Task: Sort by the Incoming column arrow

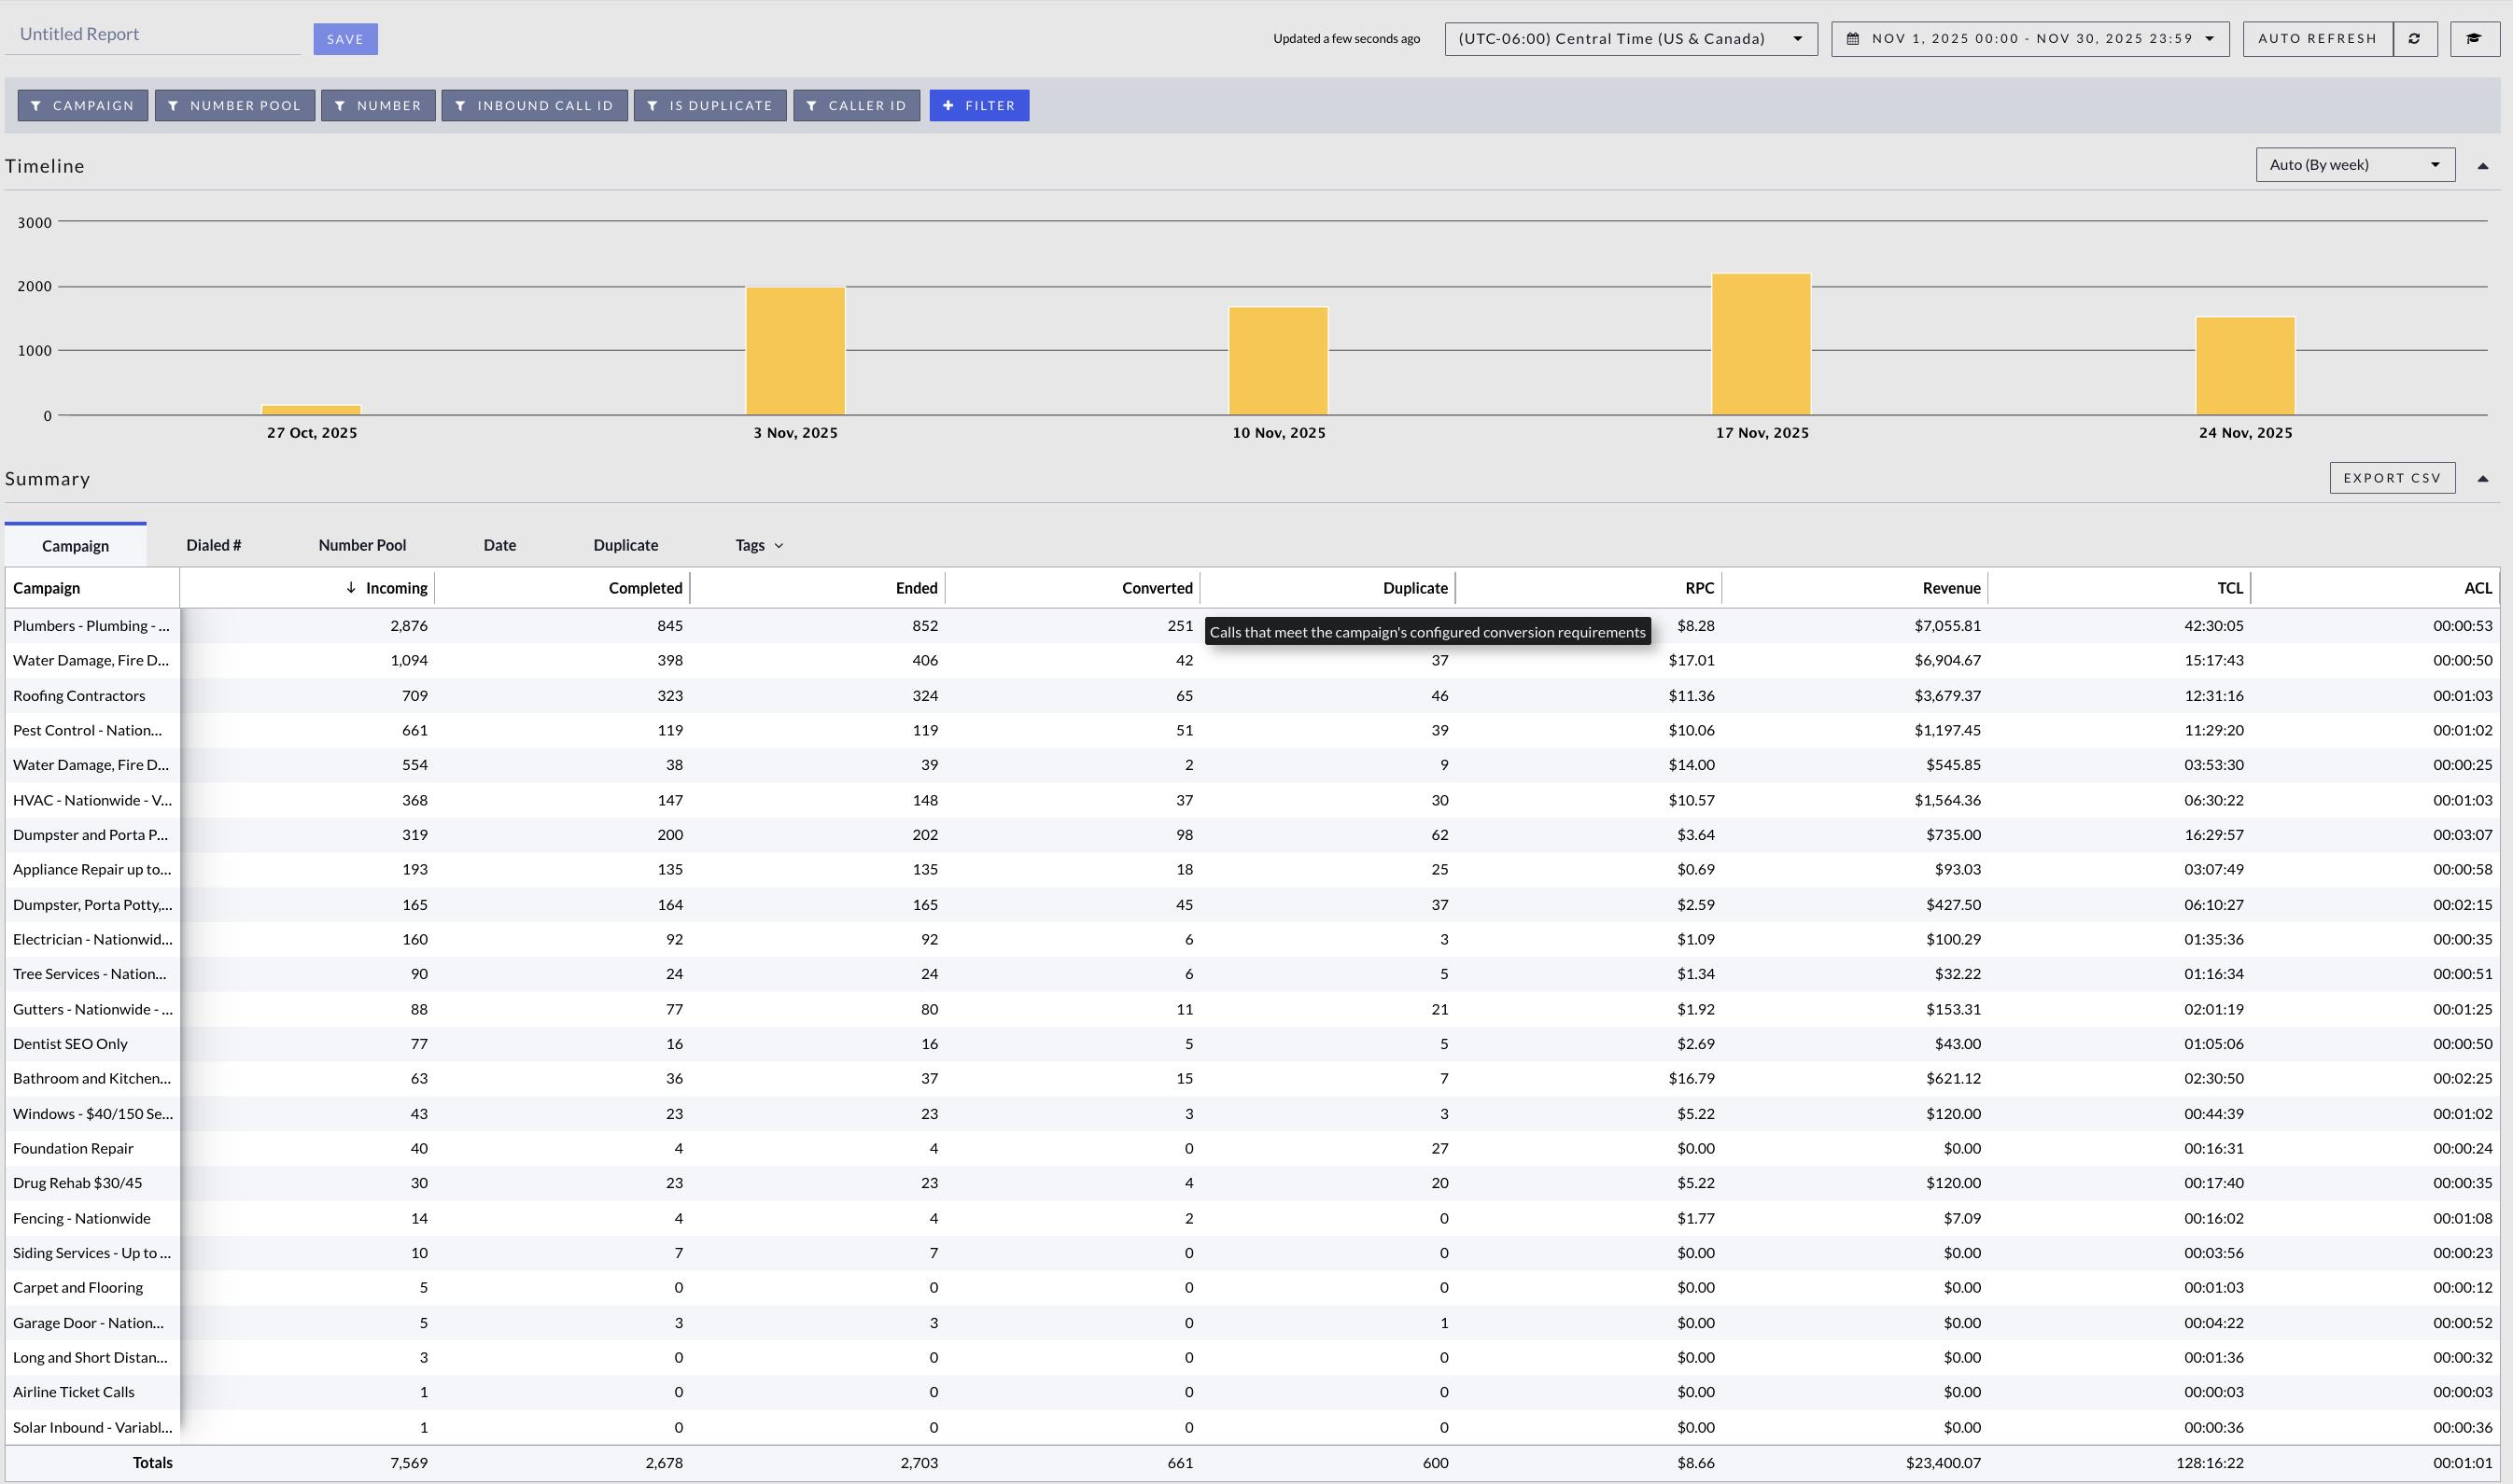Action: (351, 587)
